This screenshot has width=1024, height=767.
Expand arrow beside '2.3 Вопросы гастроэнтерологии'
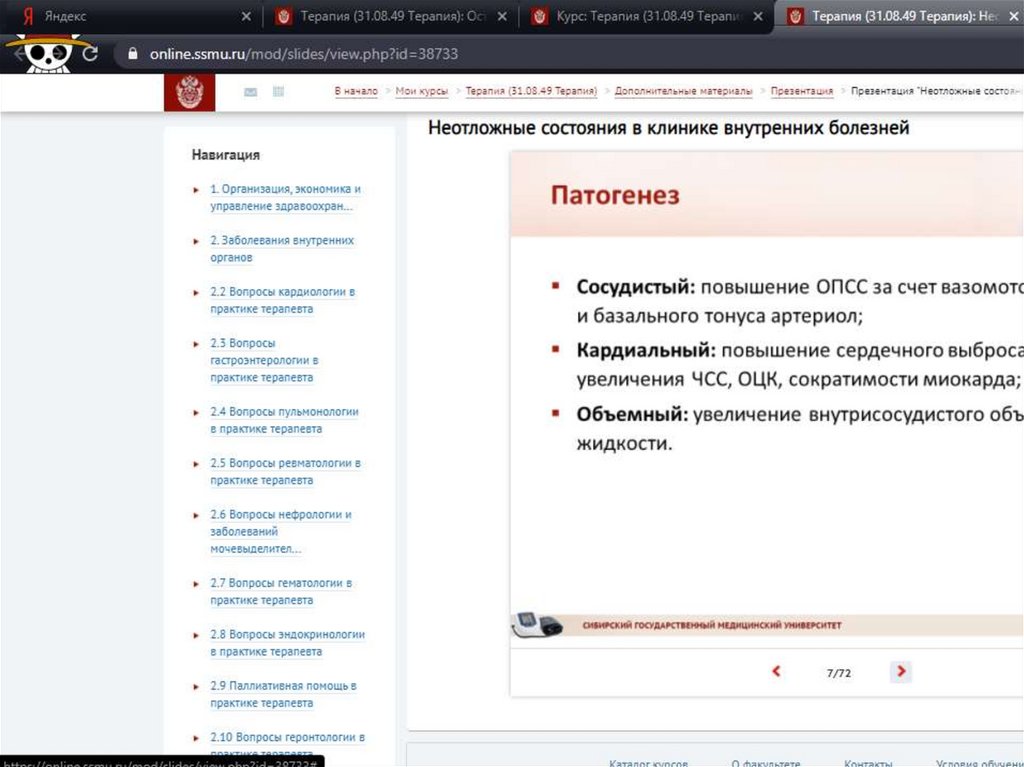click(x=196, y=344)
